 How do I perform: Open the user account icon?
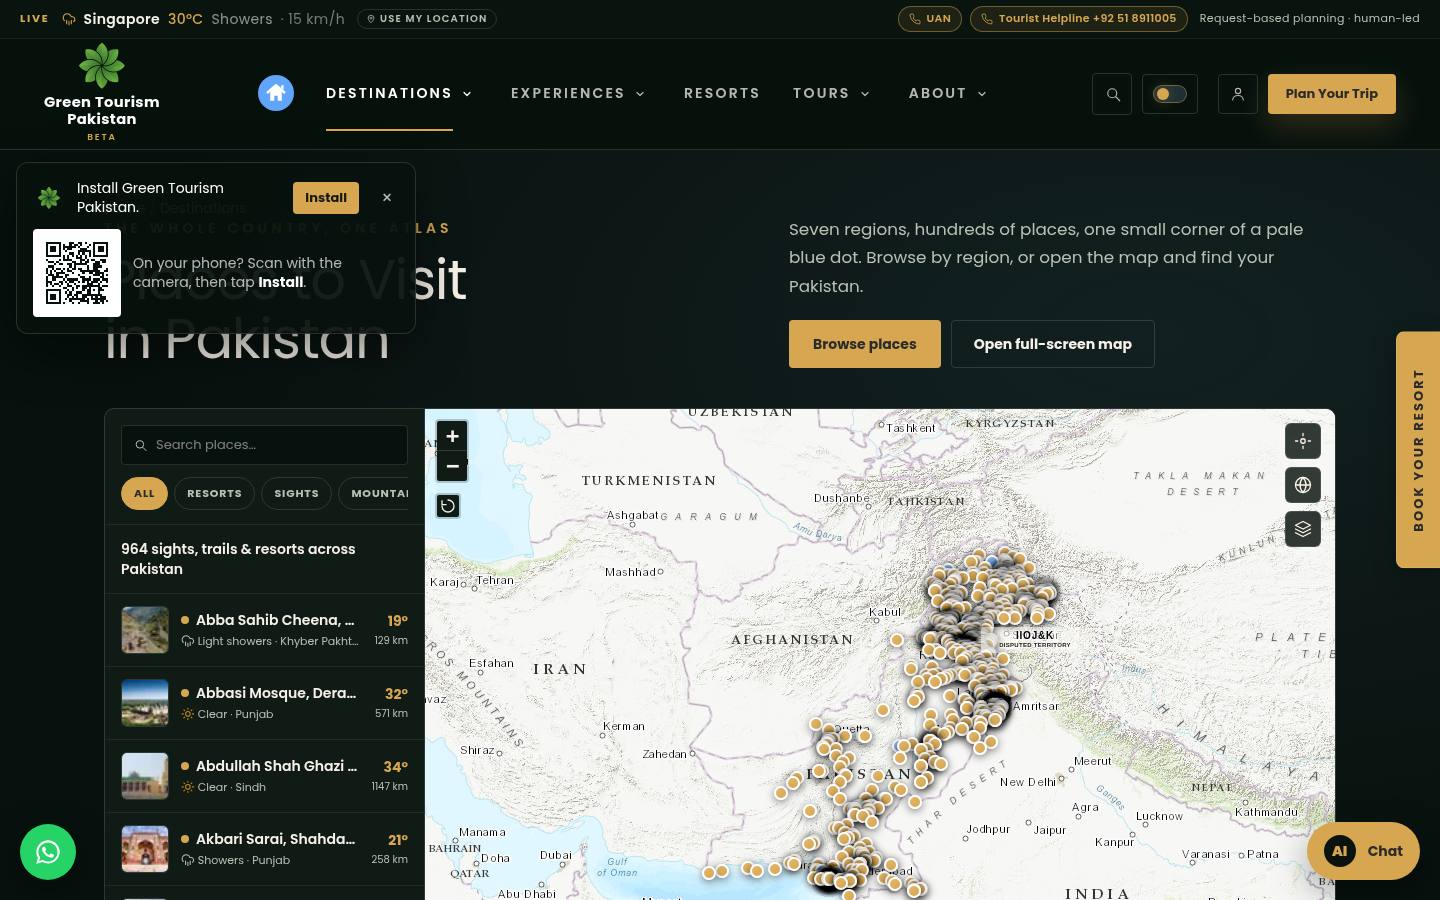pyautogui.click(x=1238, y=94)
